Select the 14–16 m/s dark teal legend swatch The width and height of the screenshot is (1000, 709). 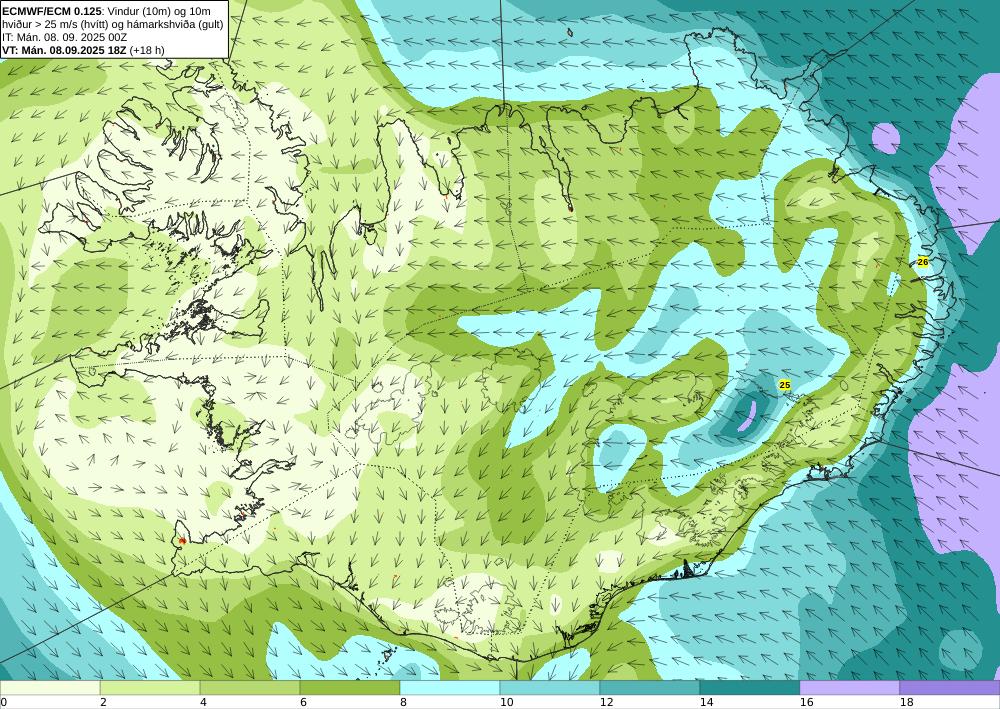click(x=750, y=688)
